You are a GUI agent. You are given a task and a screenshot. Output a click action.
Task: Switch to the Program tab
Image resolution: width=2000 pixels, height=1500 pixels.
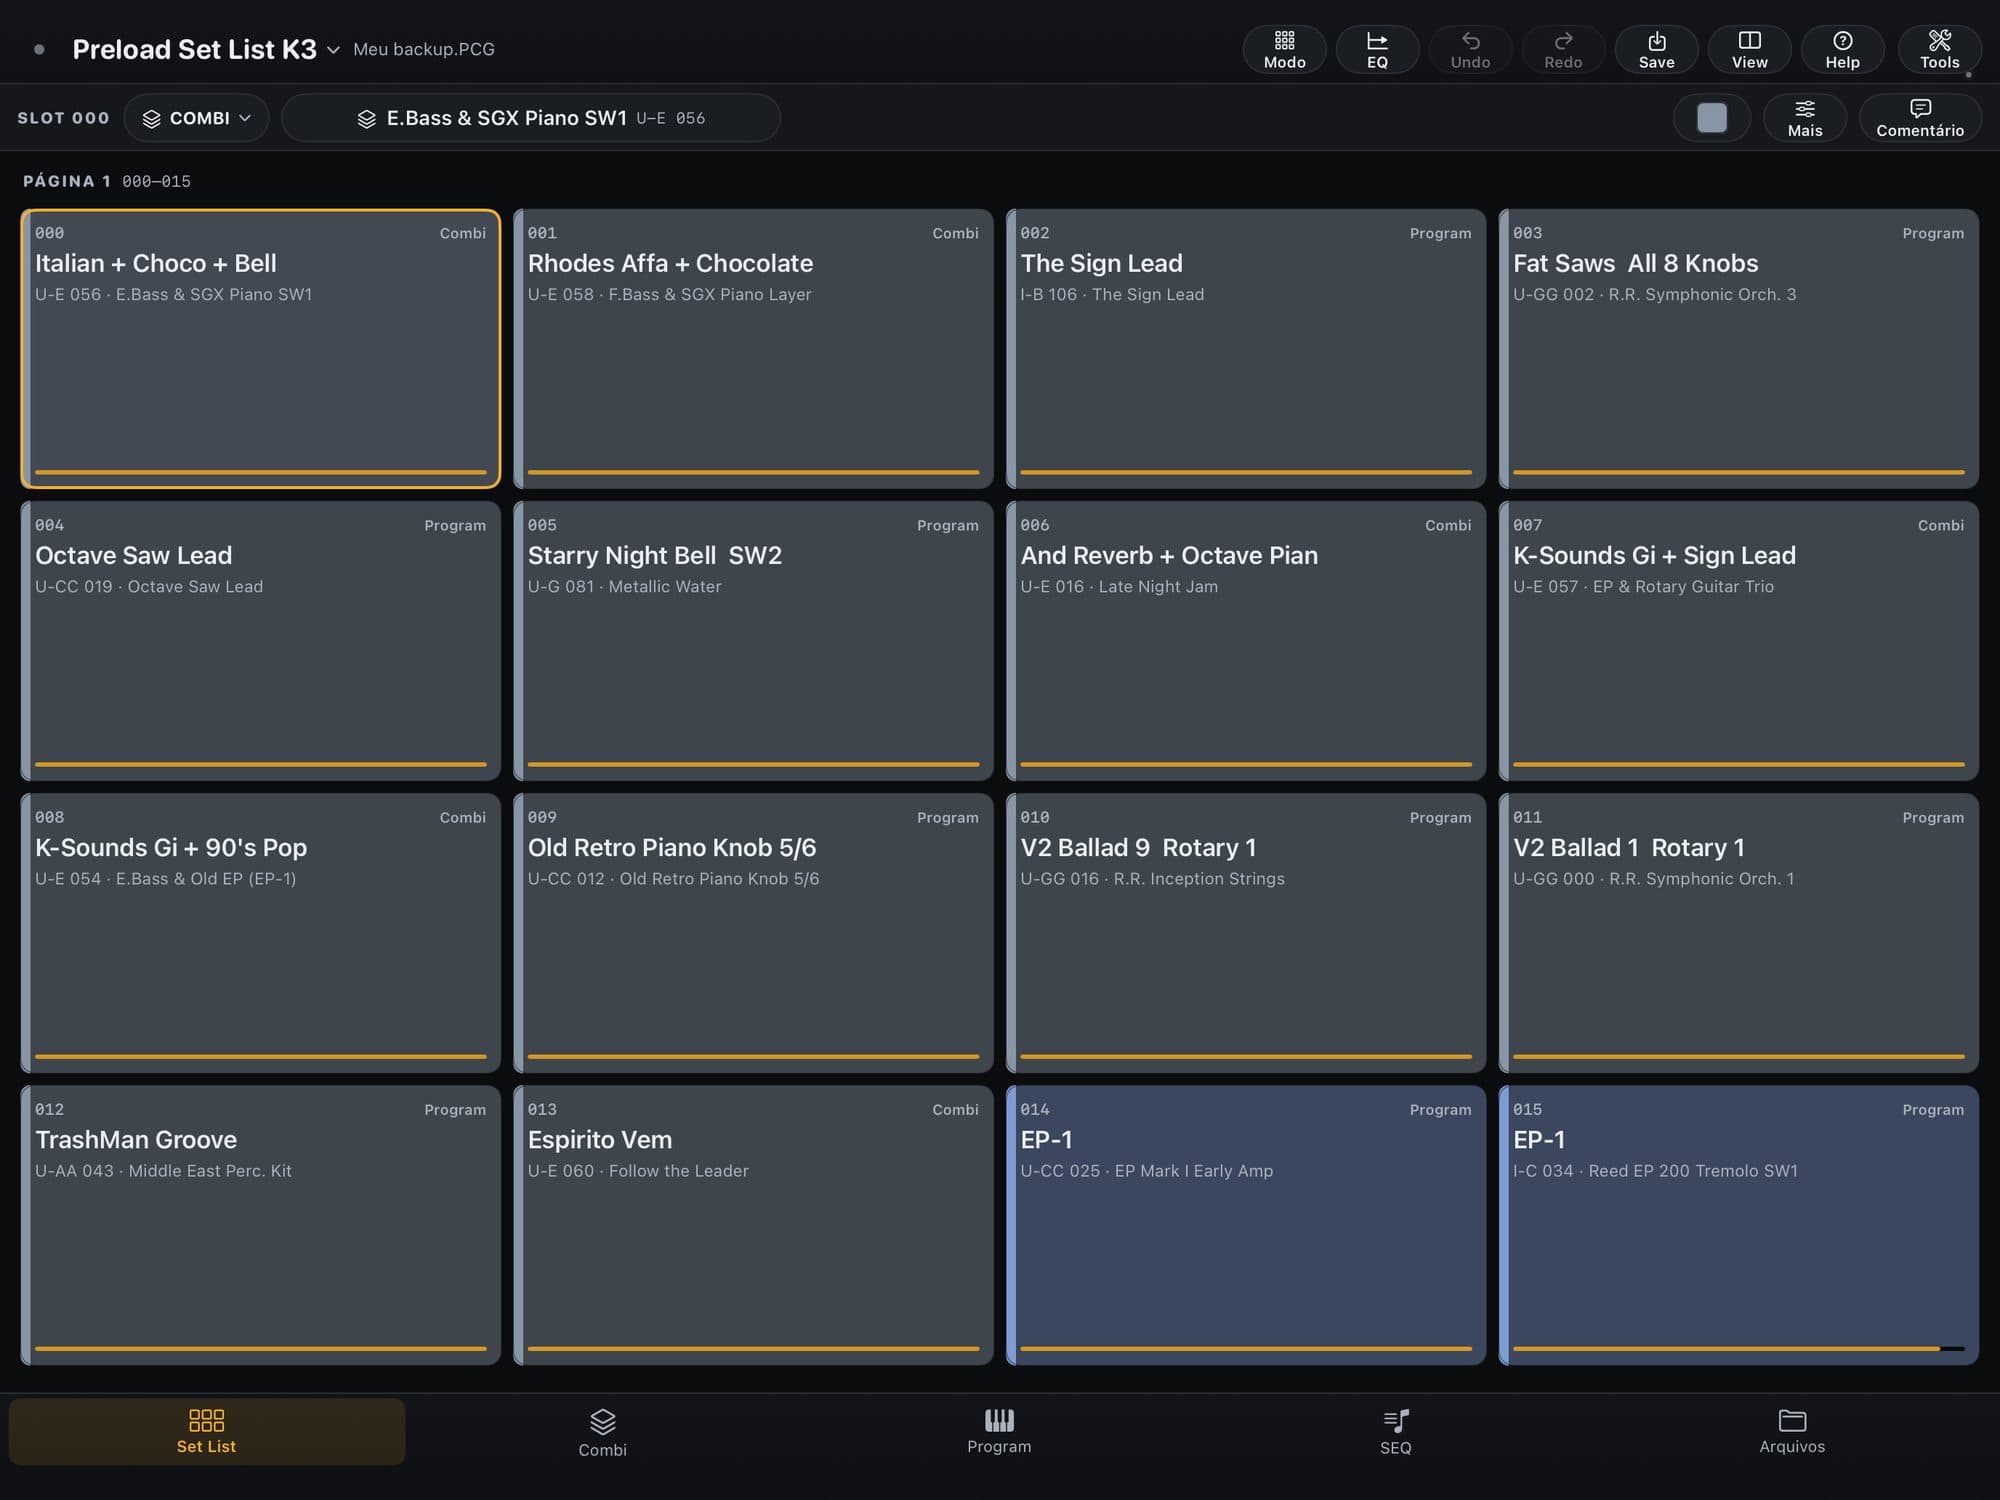click(999, 1431)
